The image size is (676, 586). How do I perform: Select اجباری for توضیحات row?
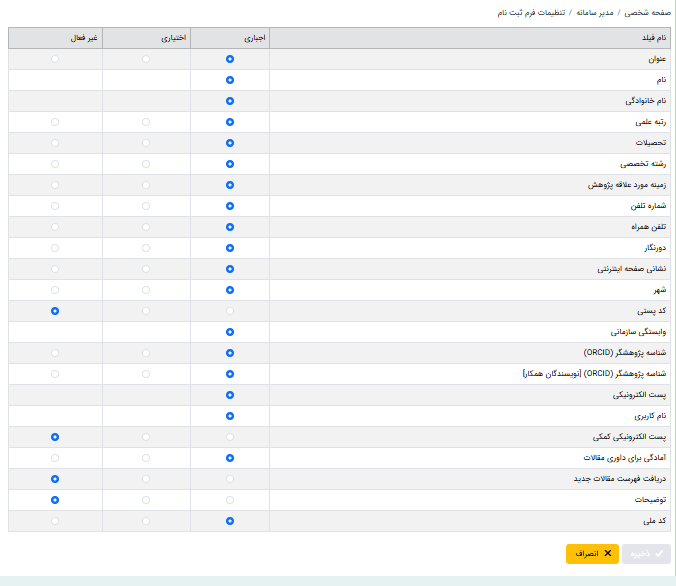point(230,500)
